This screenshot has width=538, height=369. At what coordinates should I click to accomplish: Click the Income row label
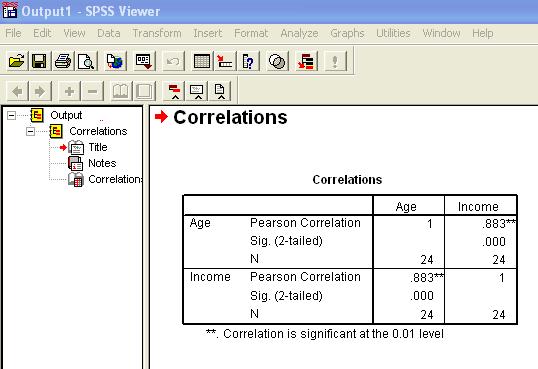point(210,277)
